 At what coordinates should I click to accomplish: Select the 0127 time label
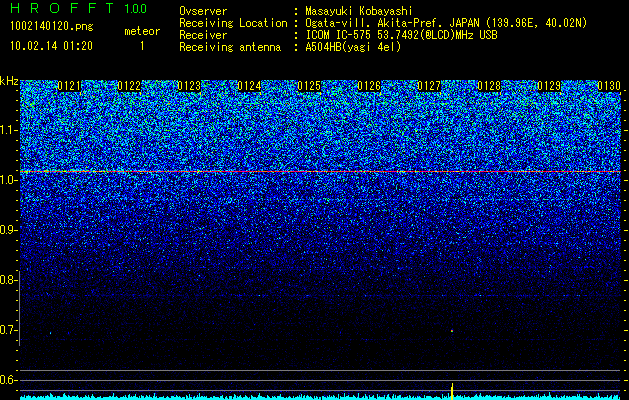[429, 86]
